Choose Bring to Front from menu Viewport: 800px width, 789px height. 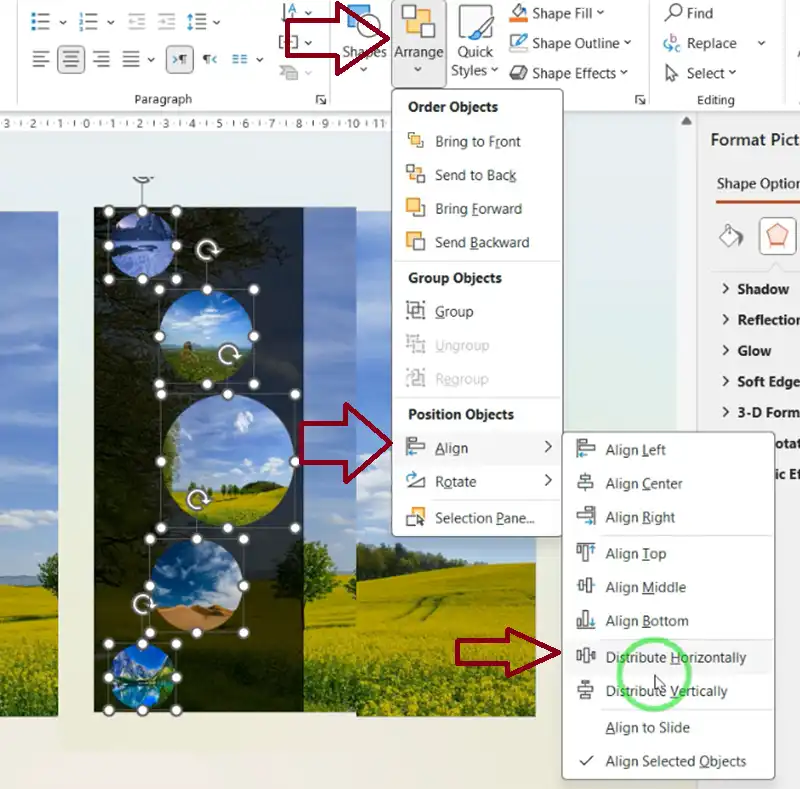[477, 142]
